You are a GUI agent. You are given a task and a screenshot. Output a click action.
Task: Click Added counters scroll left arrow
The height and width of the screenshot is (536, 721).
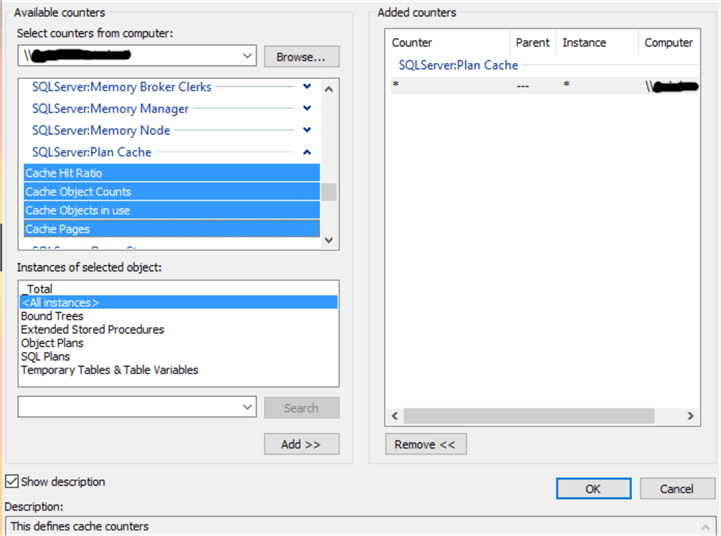point(395,416)
